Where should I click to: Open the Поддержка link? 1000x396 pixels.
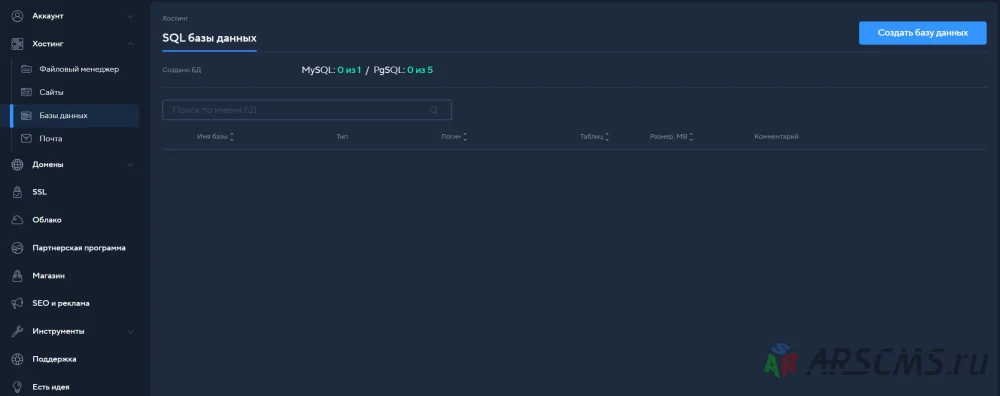tap(54, 359)
